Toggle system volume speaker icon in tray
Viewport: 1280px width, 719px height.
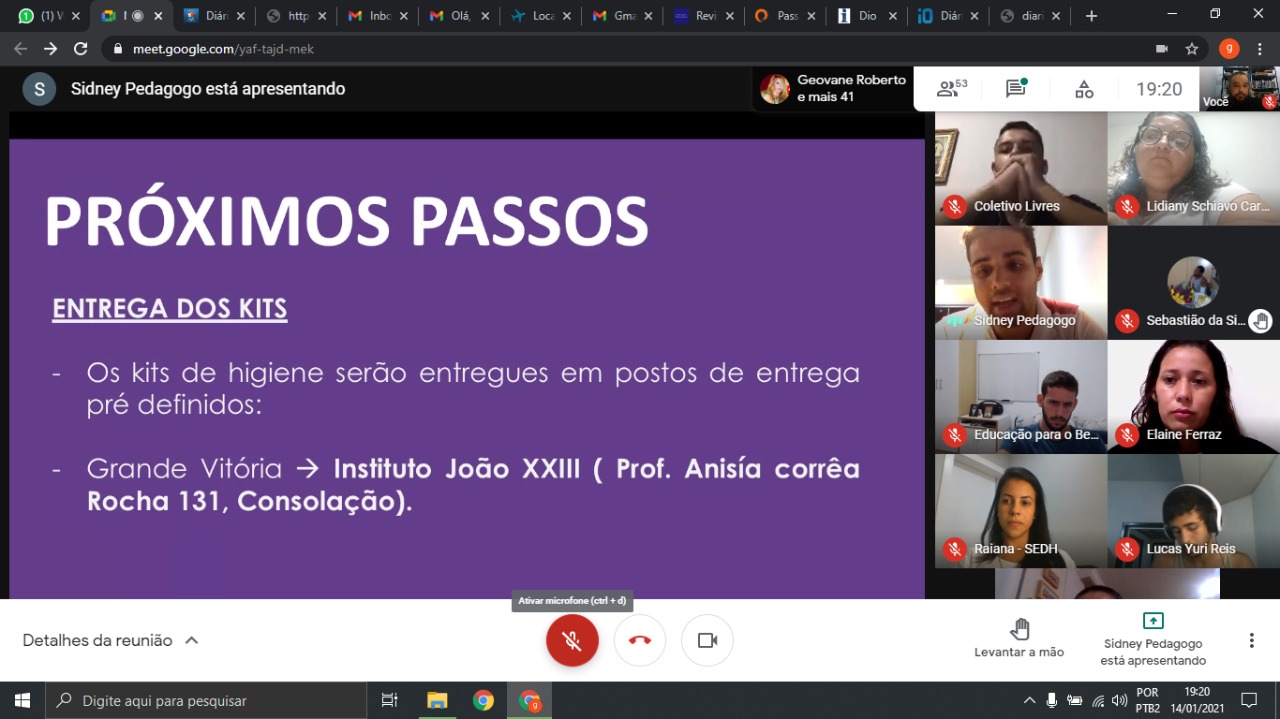(1119, 700)
